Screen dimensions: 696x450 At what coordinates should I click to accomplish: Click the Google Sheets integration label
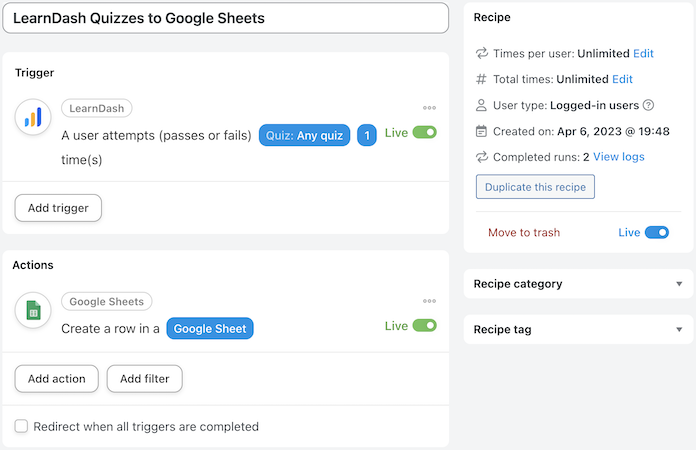(107, 301)
